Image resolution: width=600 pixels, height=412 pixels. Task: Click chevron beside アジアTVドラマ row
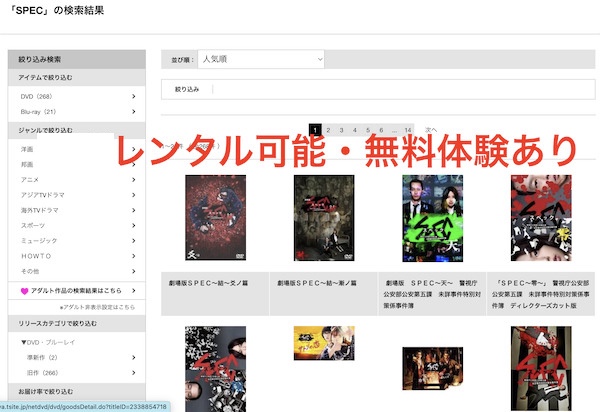click(x=134, y=195)
